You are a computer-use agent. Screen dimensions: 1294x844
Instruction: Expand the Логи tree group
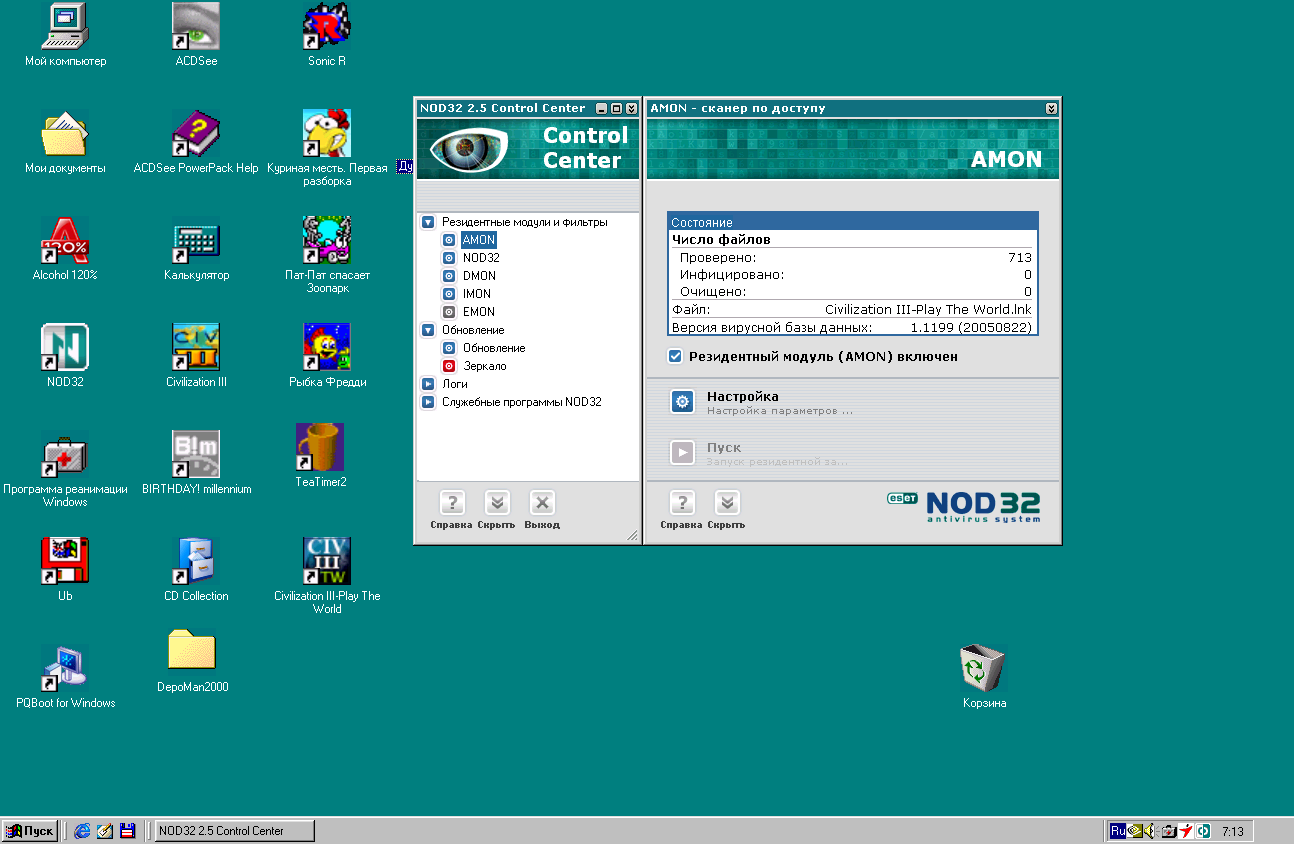click(428, 384)
